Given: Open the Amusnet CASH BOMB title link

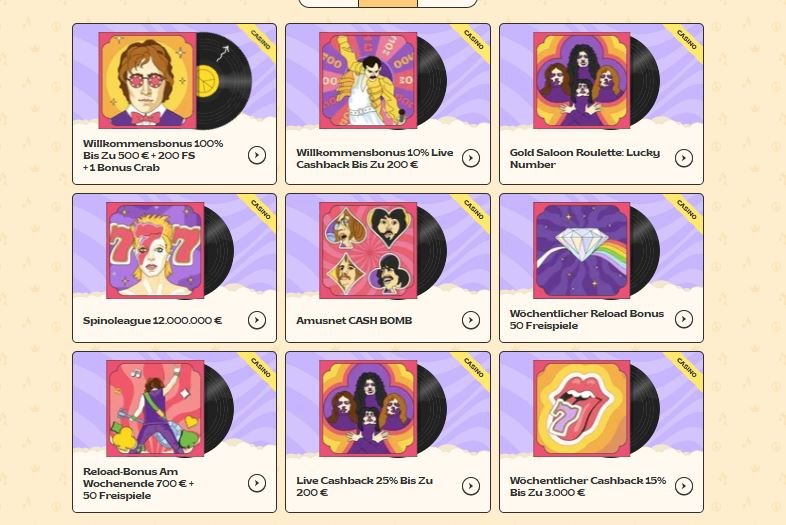Looking at the screenshot, I should (354, 320).
